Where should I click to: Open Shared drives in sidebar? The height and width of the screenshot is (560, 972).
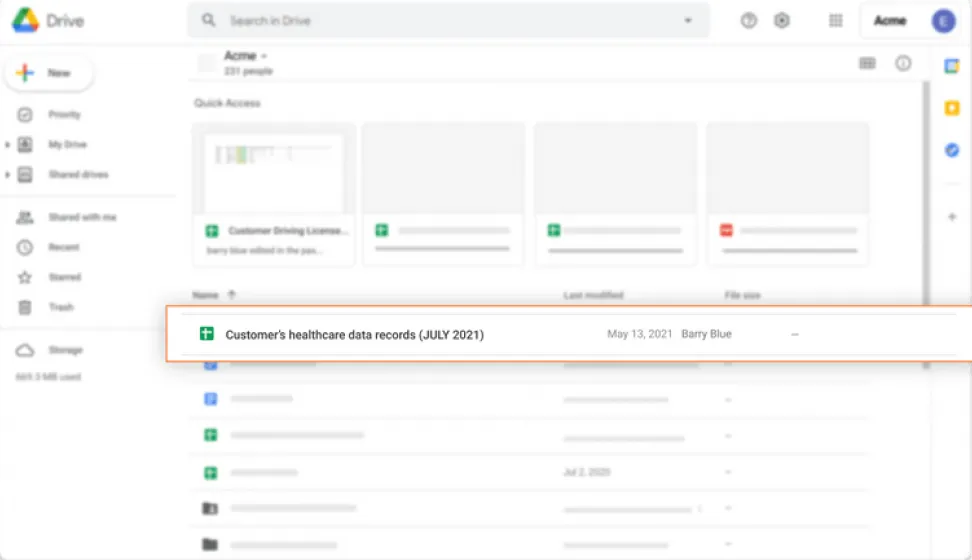[78, 175]
